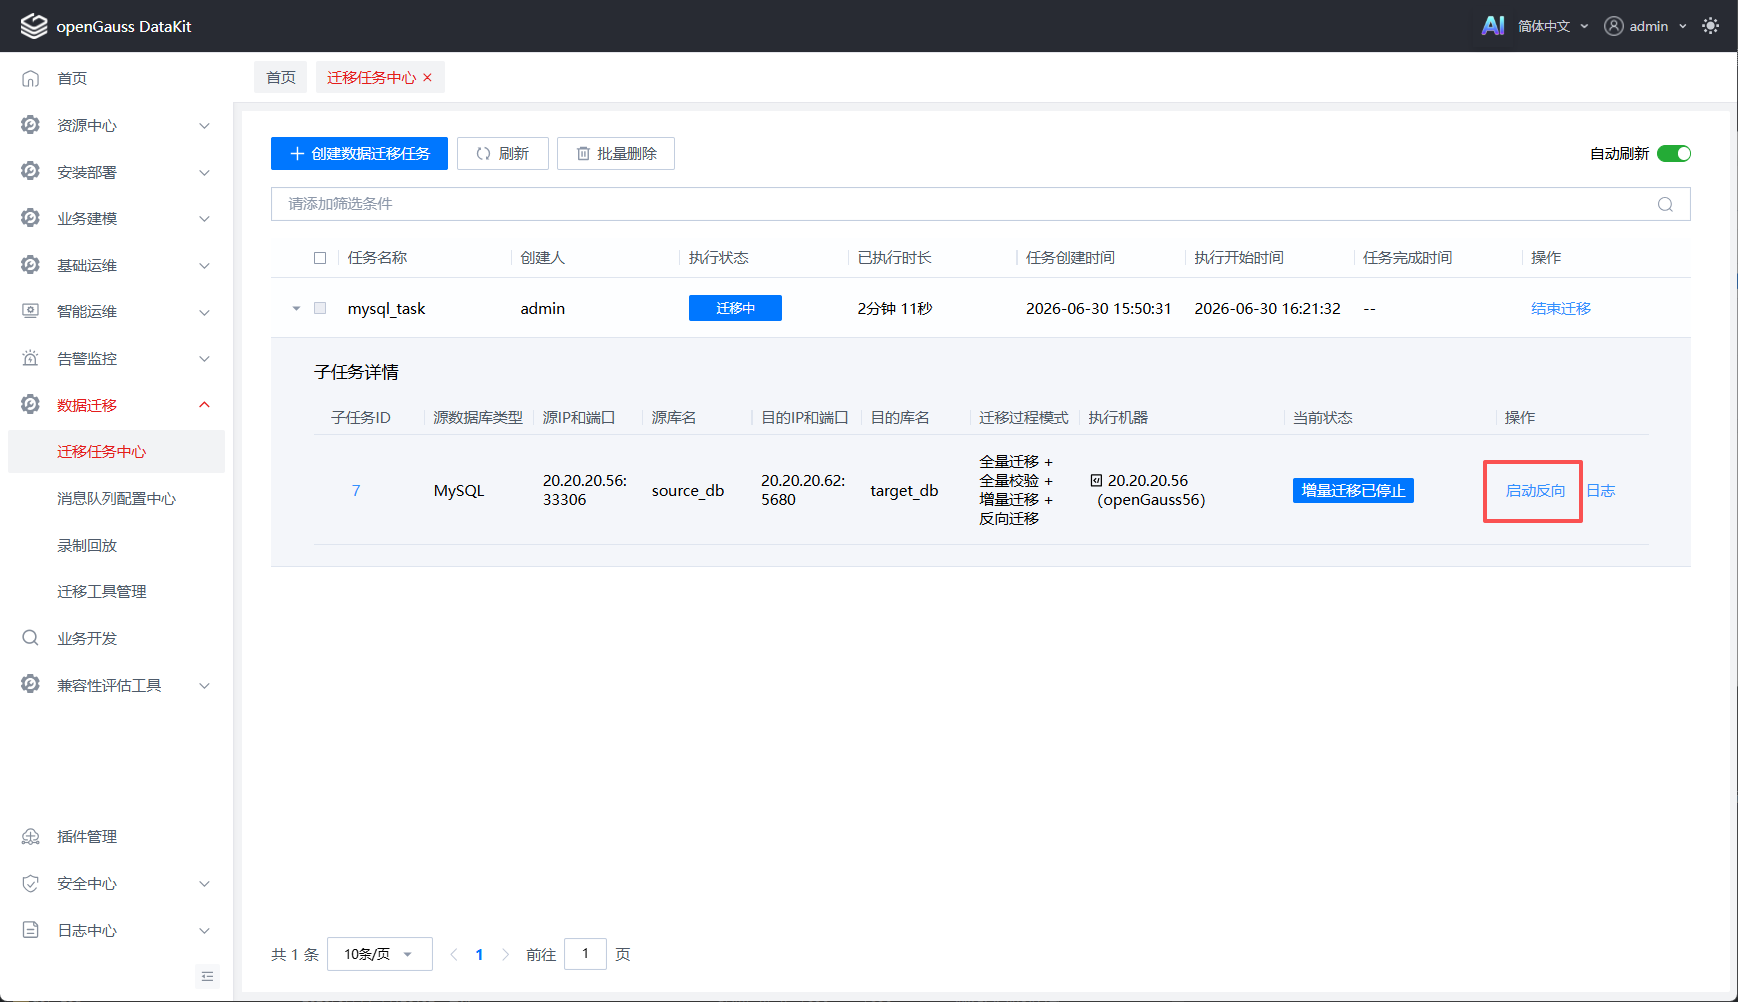Click the machine icon beside 20.20.20.56
1738x1002 pixels.
click(1096, 480)
